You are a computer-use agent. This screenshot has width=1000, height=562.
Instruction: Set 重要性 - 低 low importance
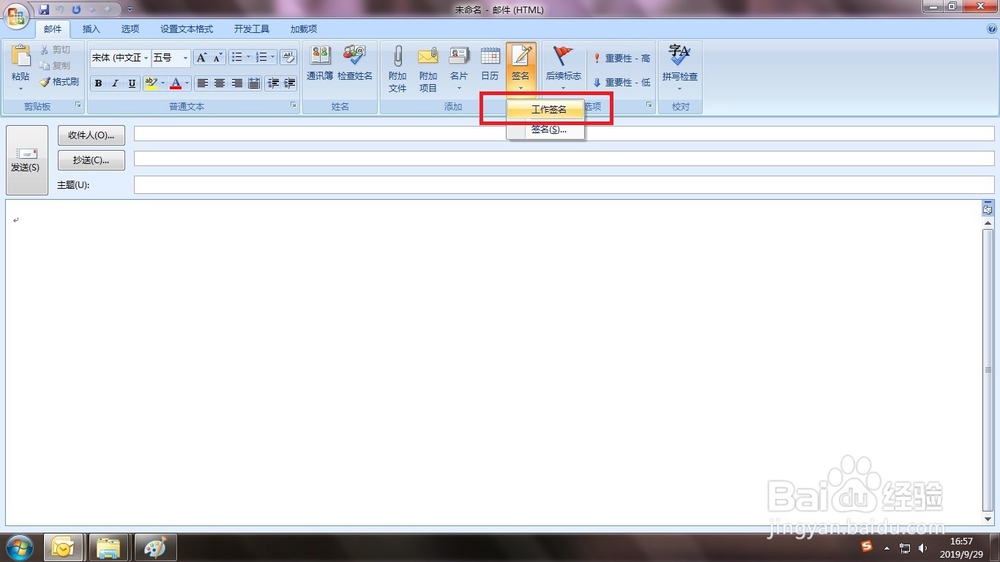click(x=622, y=82)
